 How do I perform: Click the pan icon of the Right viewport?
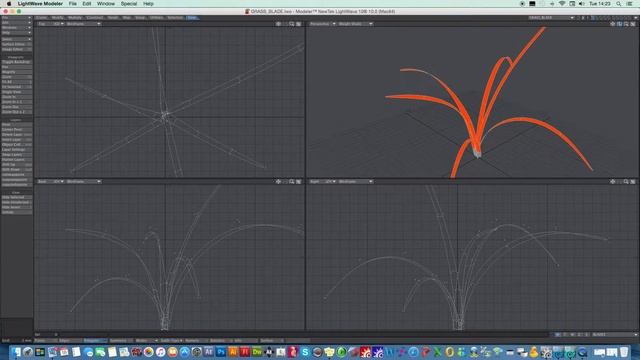tap(613, 182)
